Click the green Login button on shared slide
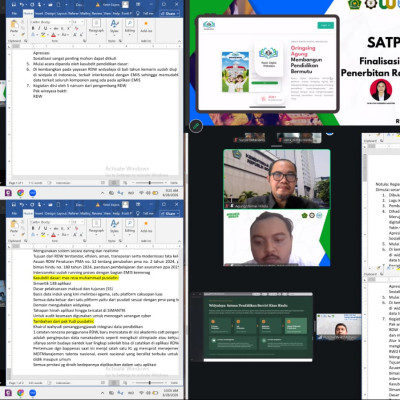The width and height of the screenshot is (400, 400). (325, 25)
